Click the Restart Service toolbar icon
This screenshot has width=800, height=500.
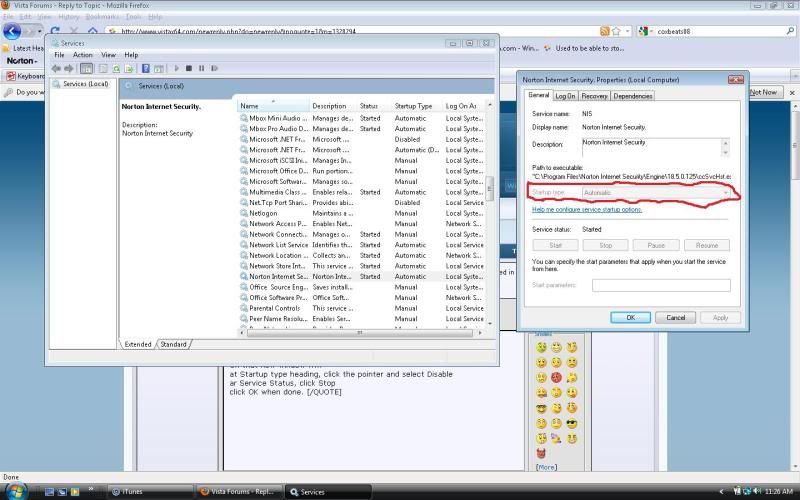click(214, 68)
